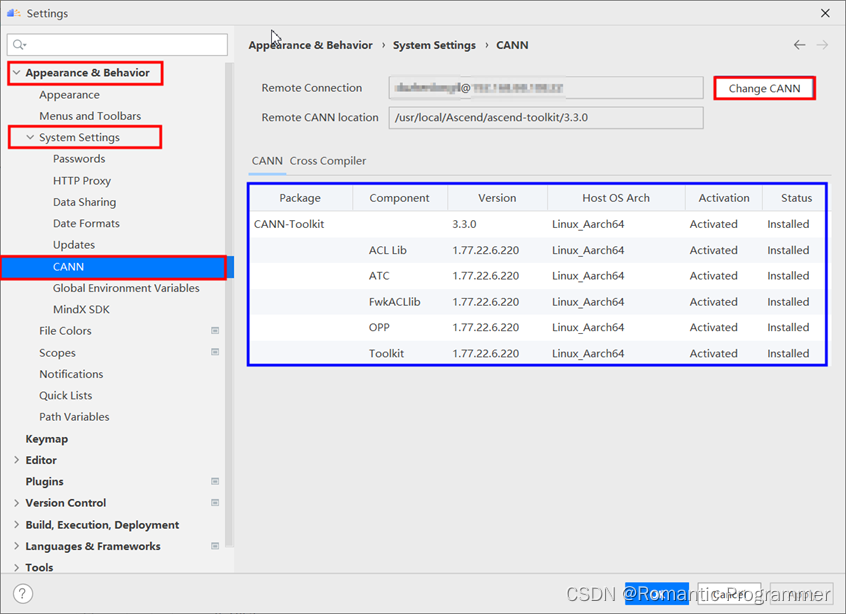Switch to the CANN tab
This screenshot has width=846, height=614.
pos(267,161)
